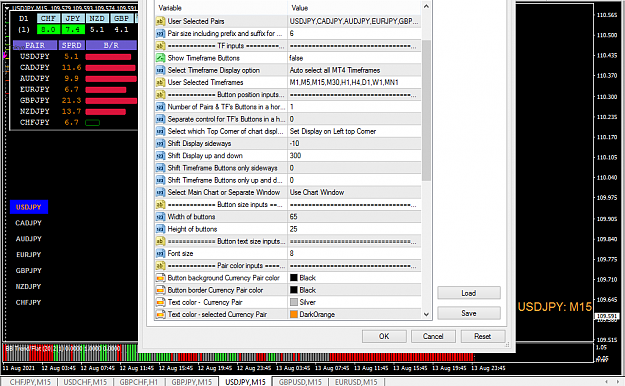
Task: Click the icon beside Button position inputs separator
Action: [160, 95]
